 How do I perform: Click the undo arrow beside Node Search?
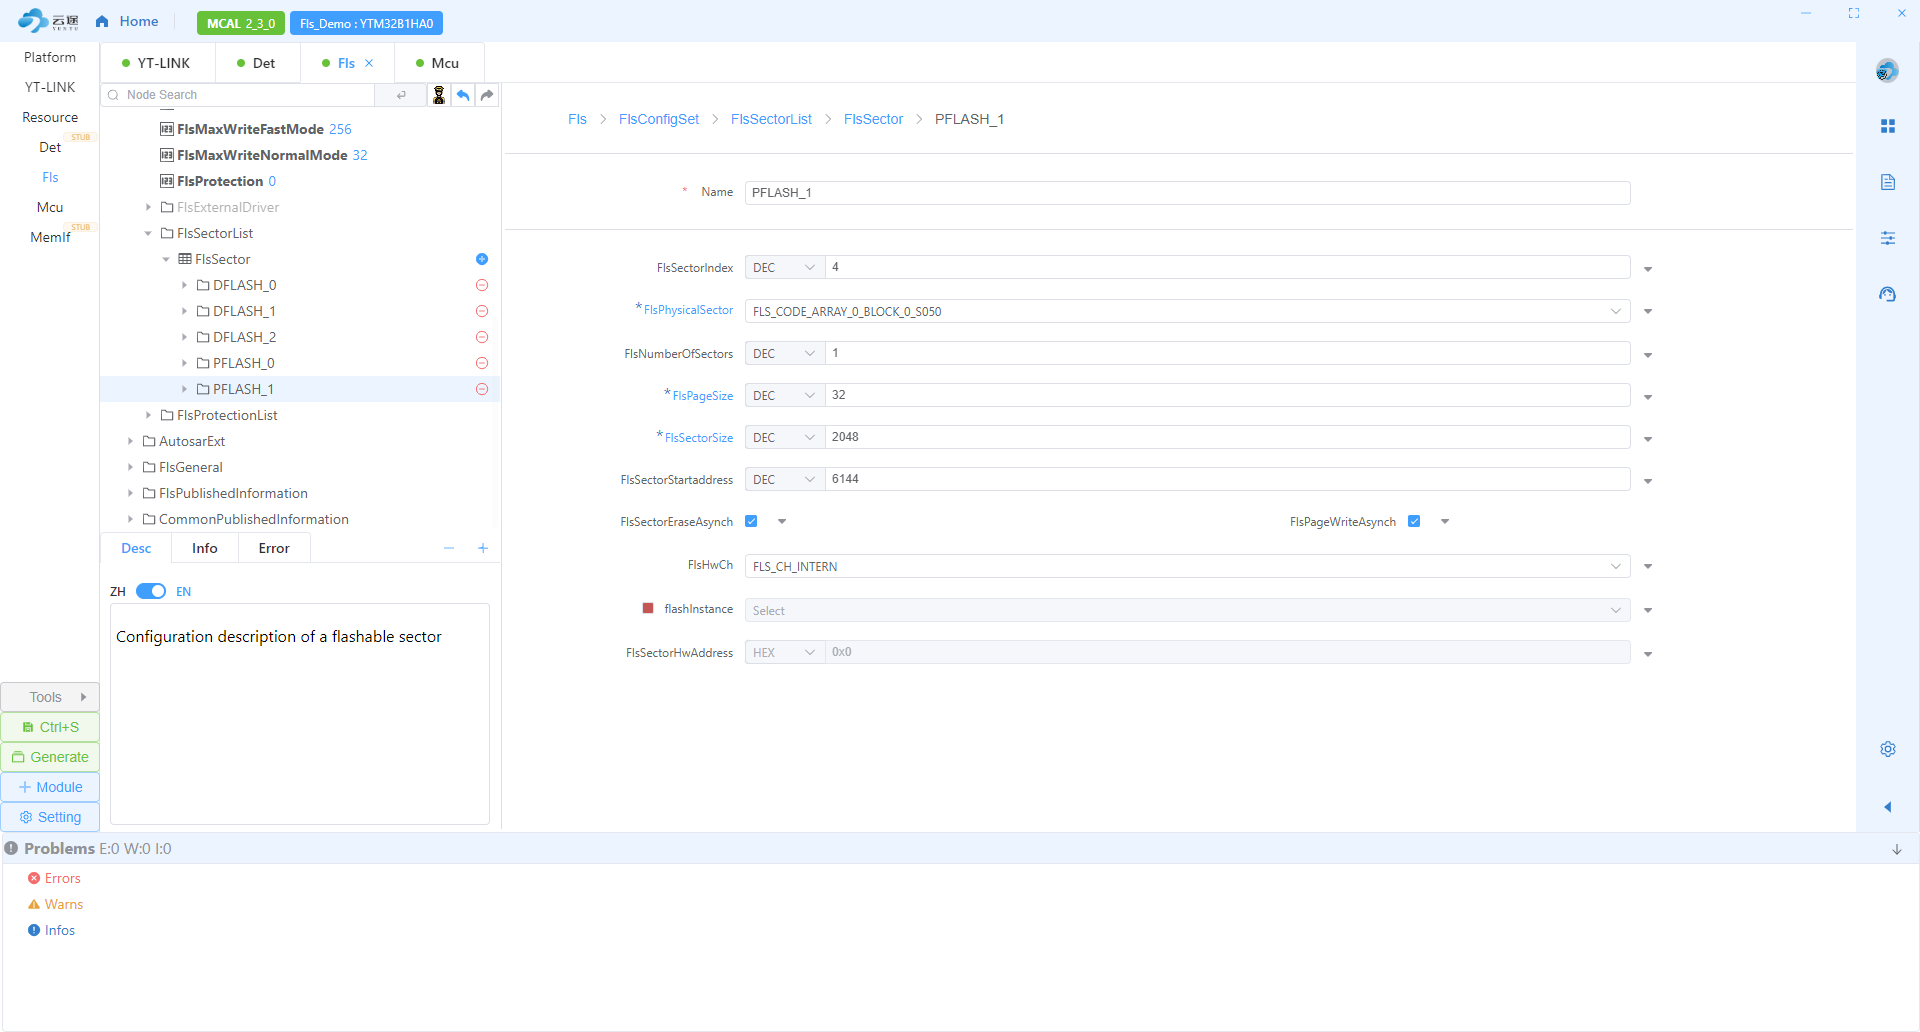(463, 95)
